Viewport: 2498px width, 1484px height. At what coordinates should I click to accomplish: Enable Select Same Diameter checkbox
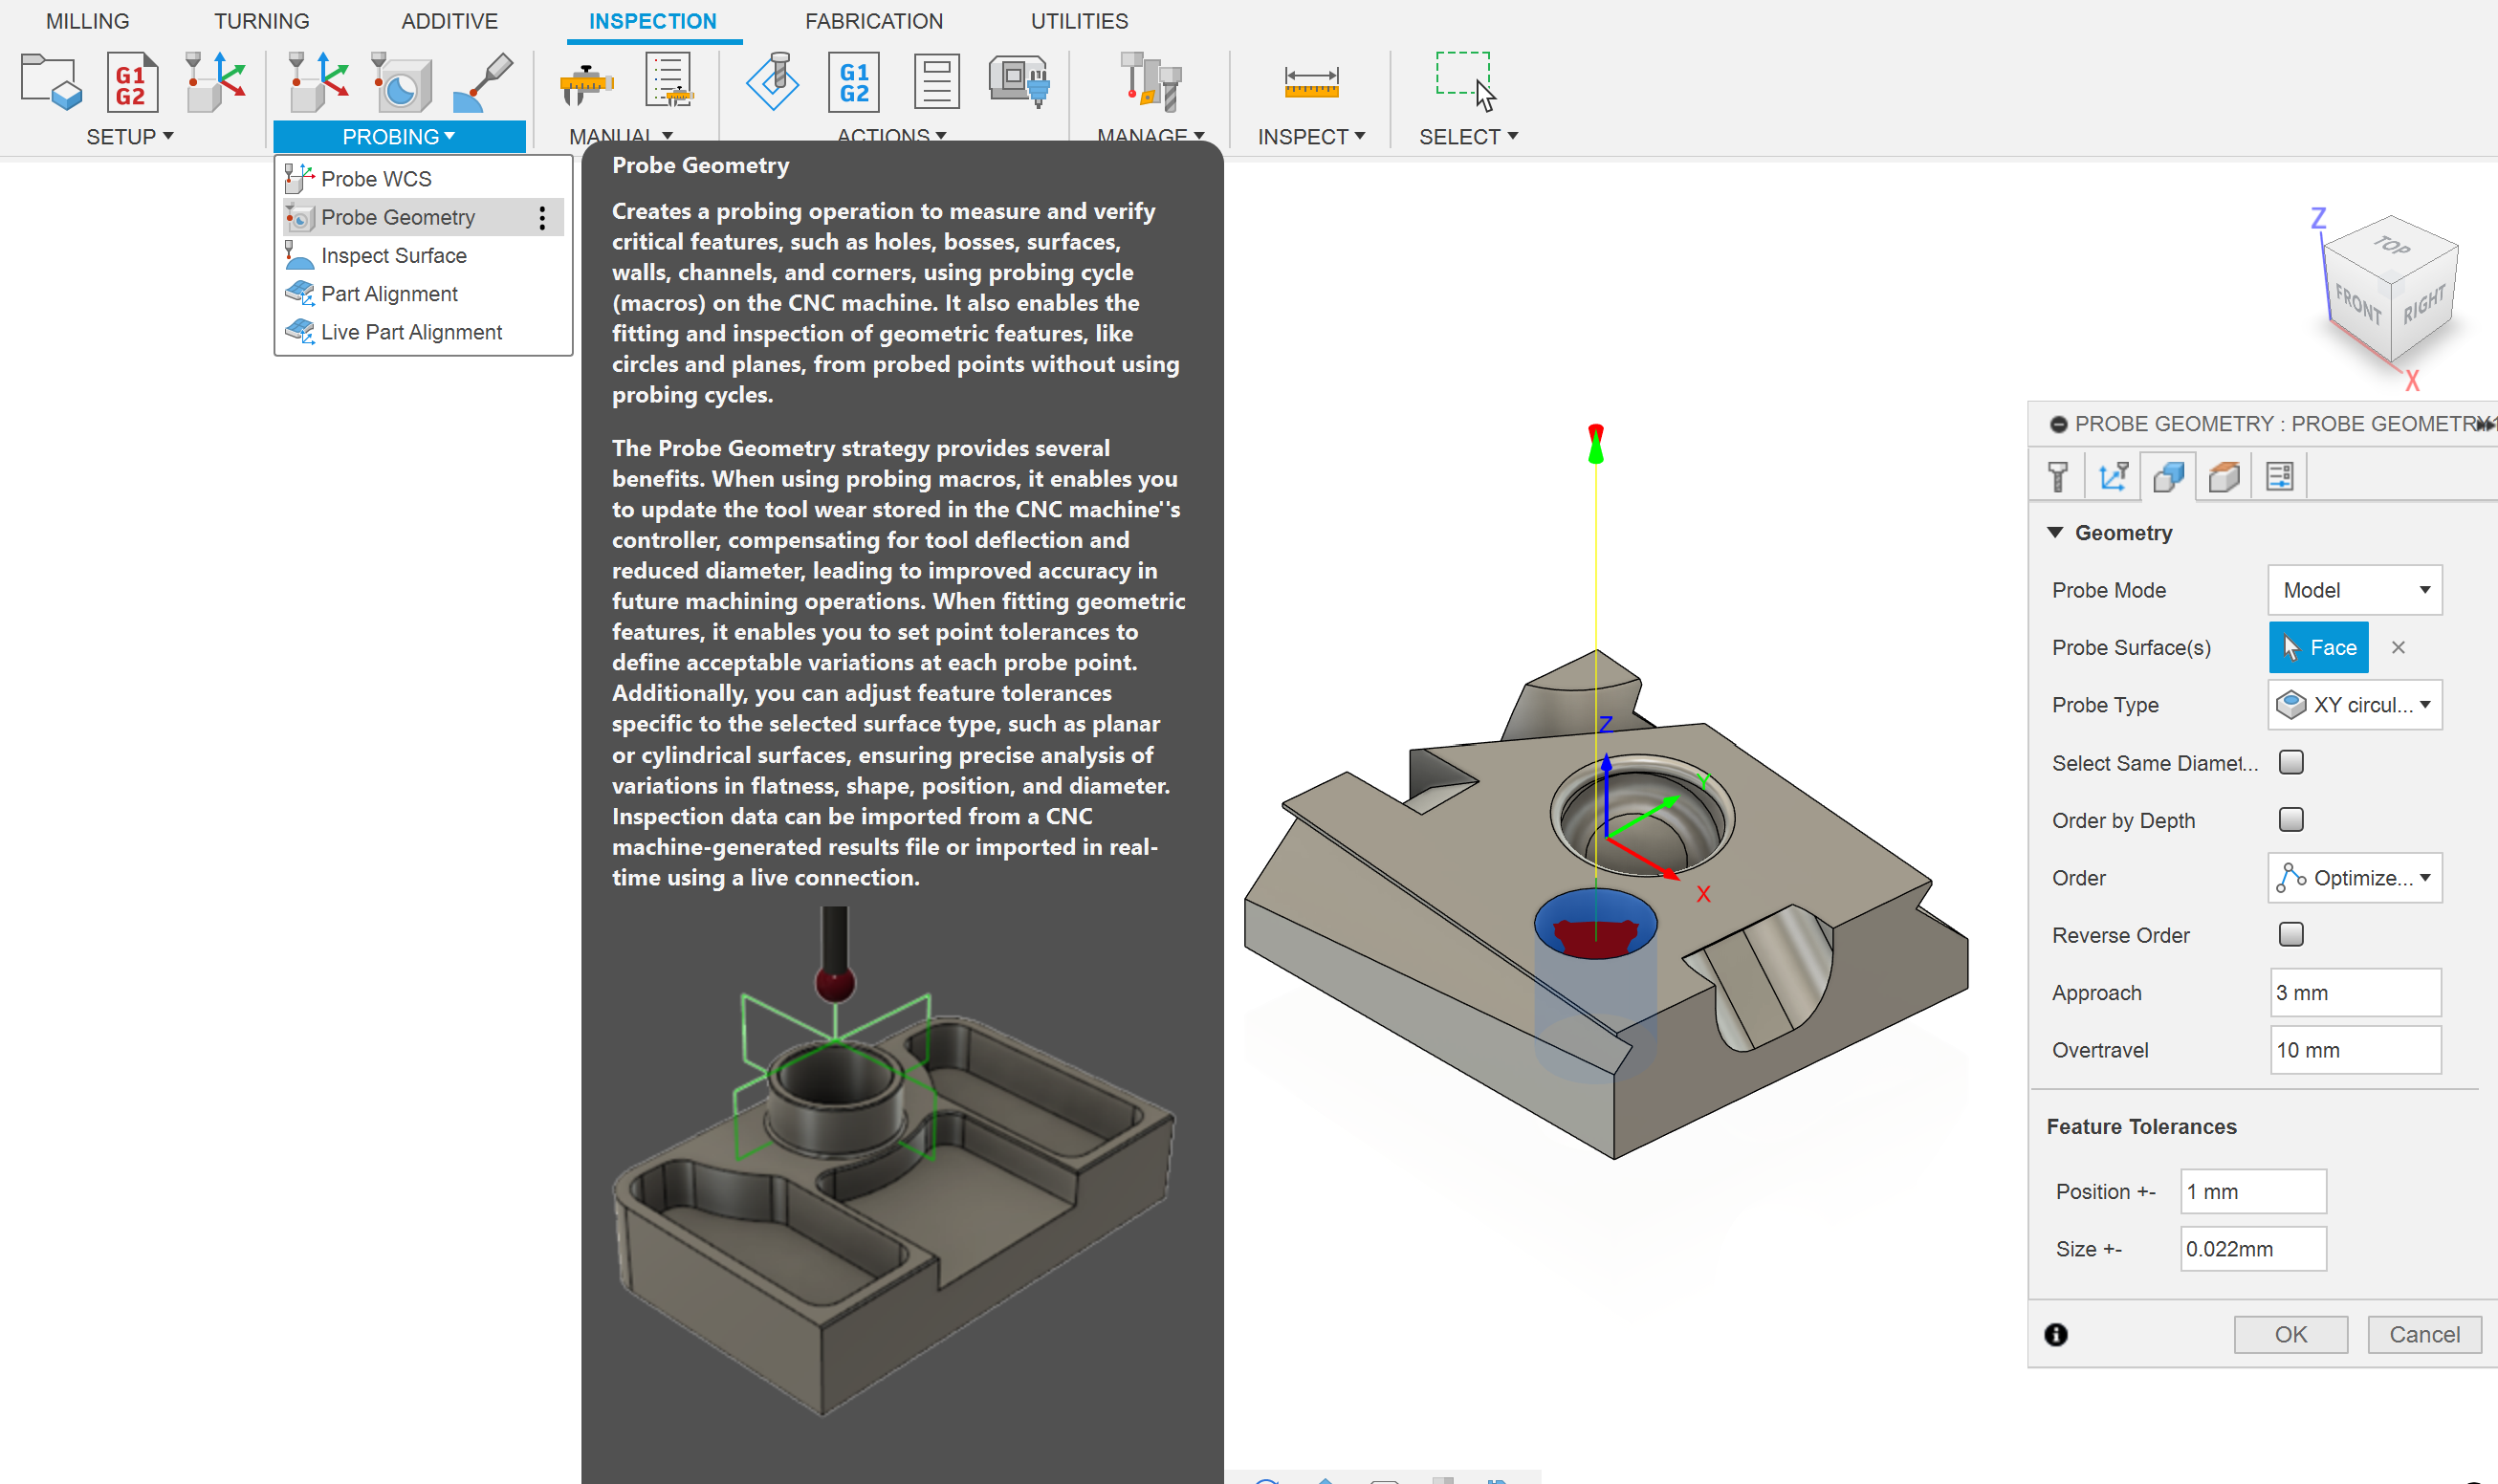[2290, 762]
